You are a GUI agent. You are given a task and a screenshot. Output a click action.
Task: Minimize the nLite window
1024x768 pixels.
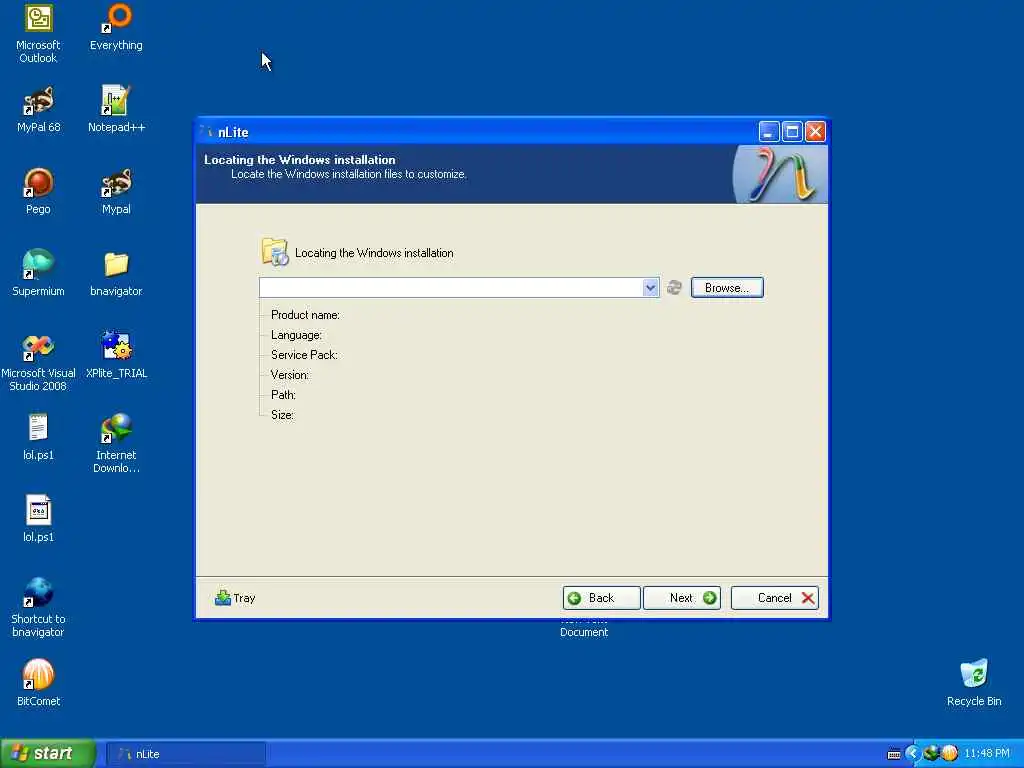tap(769, 132)
